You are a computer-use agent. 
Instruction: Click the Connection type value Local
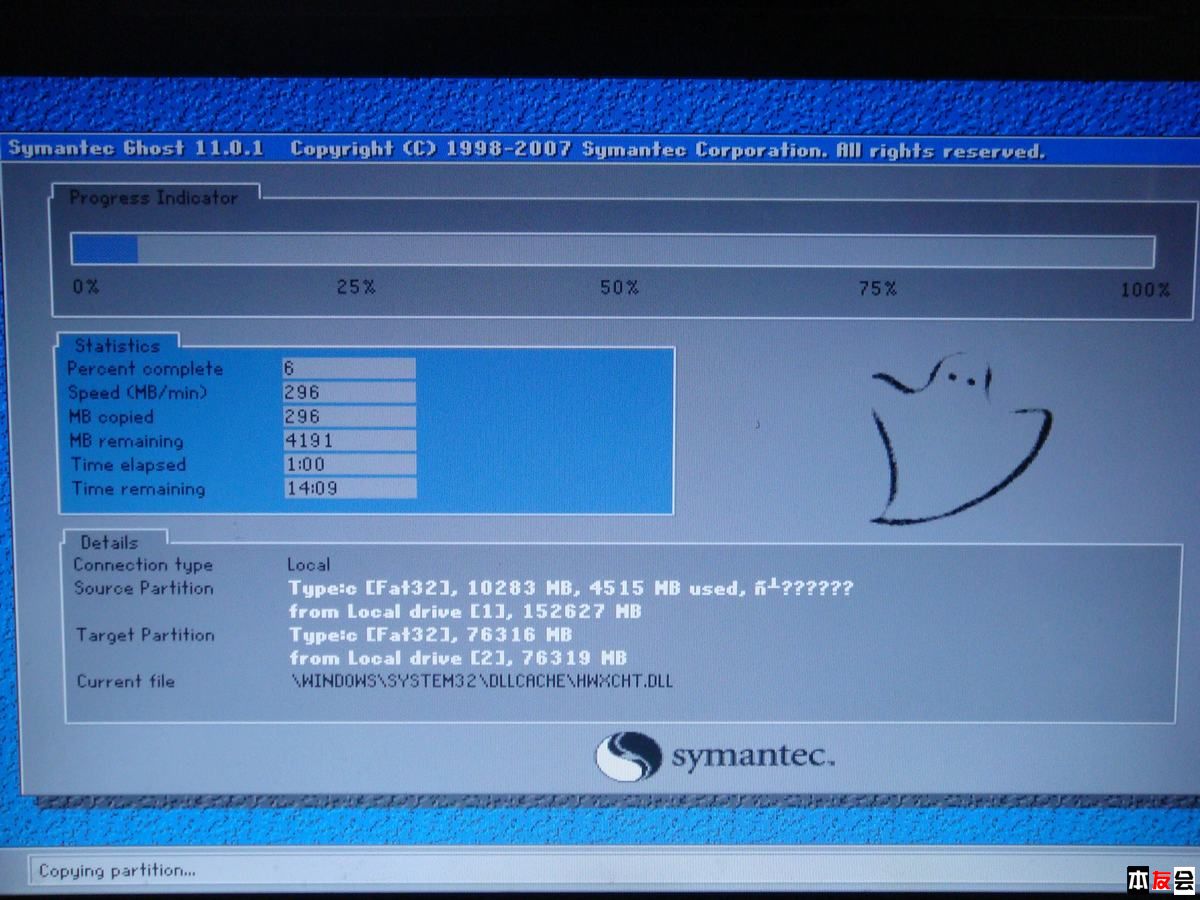(308, 565)
